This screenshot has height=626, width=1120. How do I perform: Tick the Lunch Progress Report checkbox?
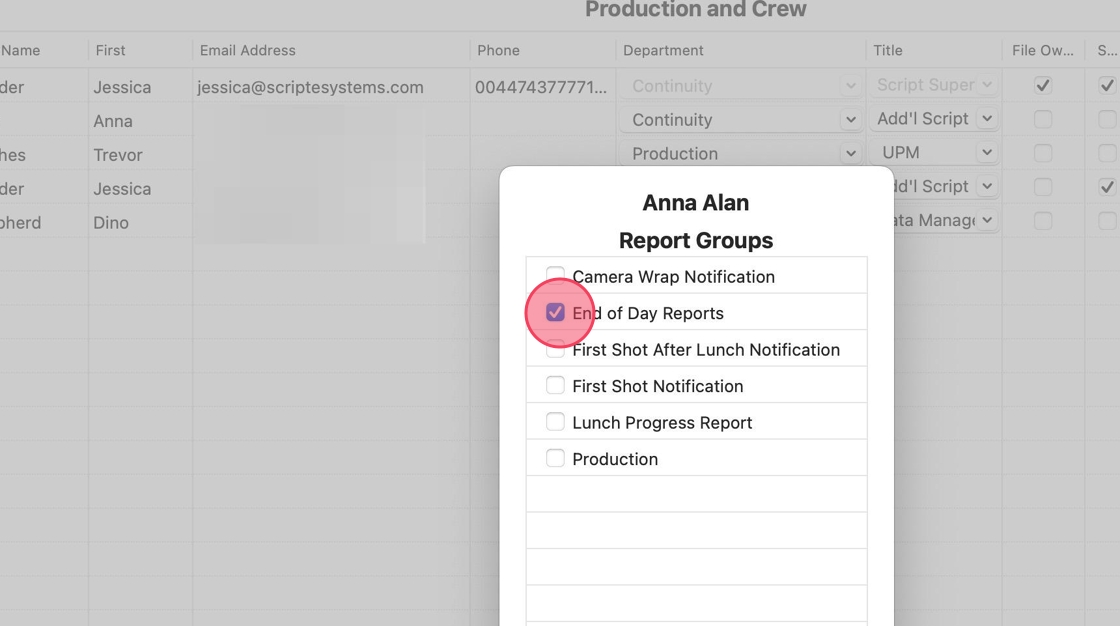click(555, 422)
